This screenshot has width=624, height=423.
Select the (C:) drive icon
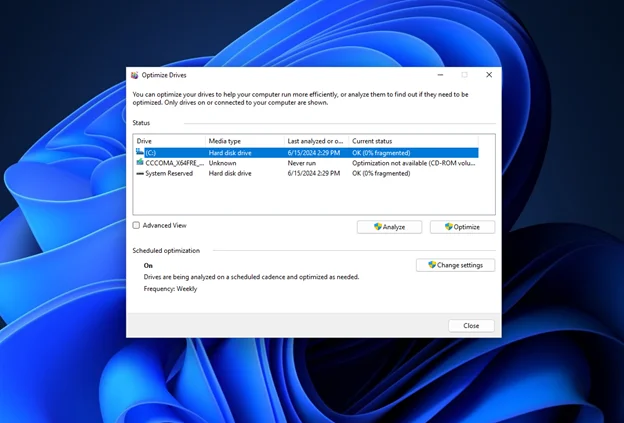coord(140,152)
